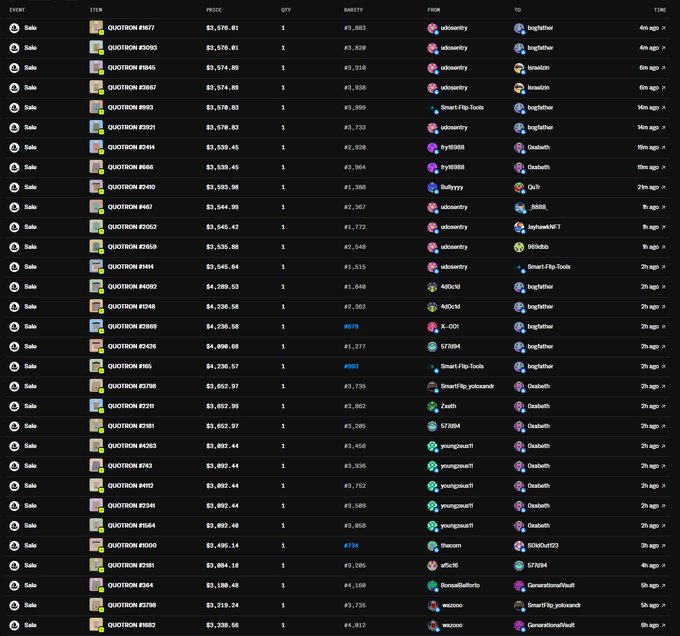Open the Smart-Flip-Tools buyer profile in QUOTRON #1414 row

[x=549, y=267]
